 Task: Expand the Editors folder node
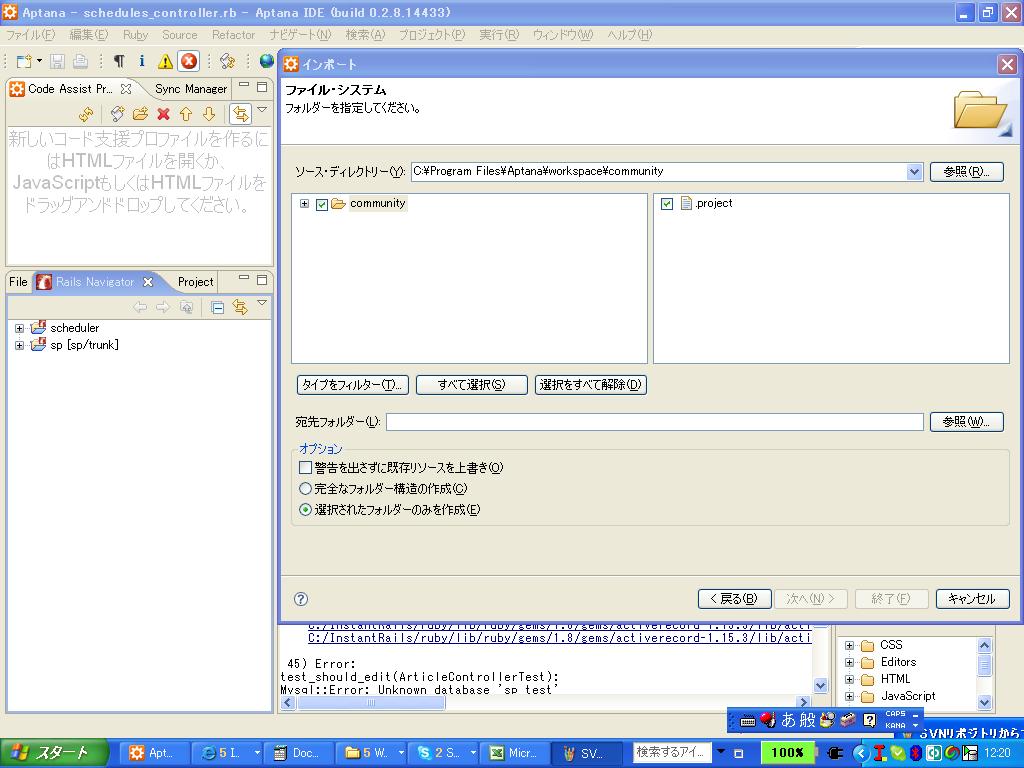pyautogui.click(x=850, y=663)
